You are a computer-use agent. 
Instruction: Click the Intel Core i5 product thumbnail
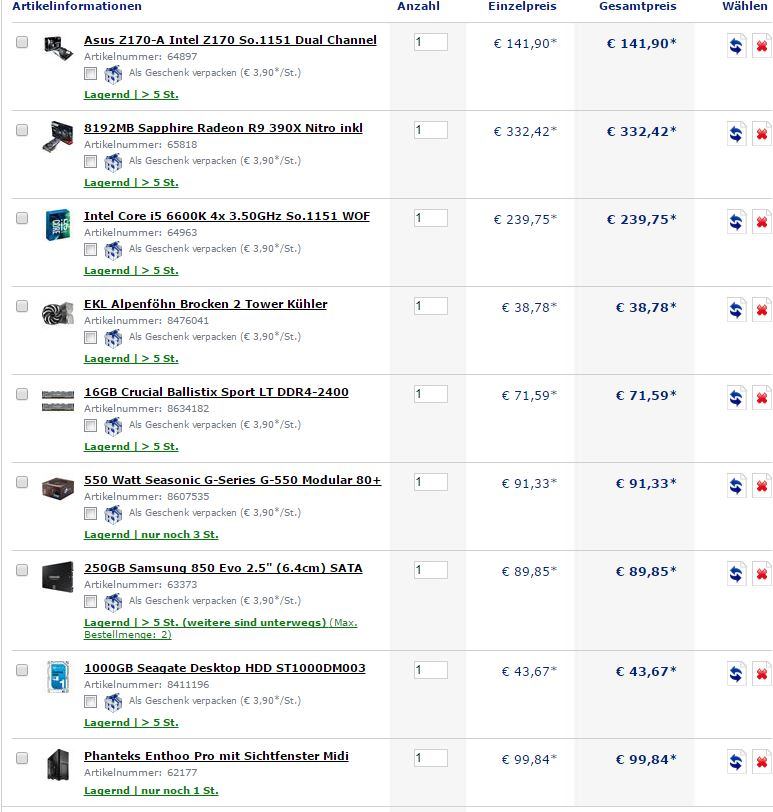click(58, 224)
